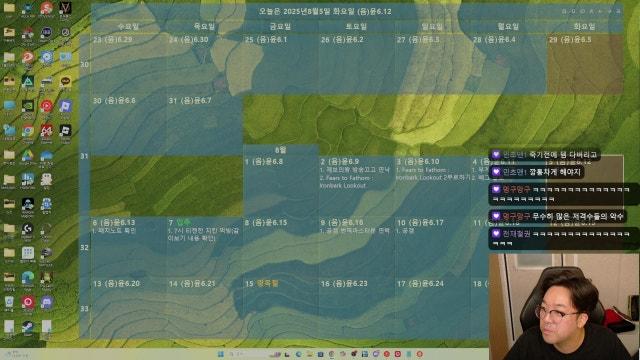
Task: Click week number 32 on calendar edge
Action: pos(84,247)
